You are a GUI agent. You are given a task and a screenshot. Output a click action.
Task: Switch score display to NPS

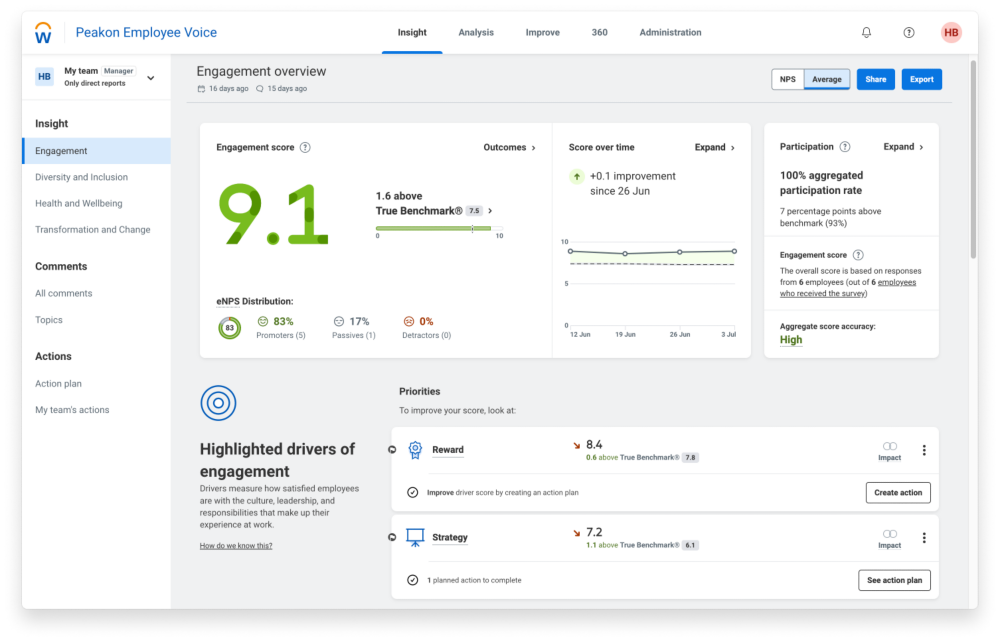pyautogui.click(x=788, y=79)
